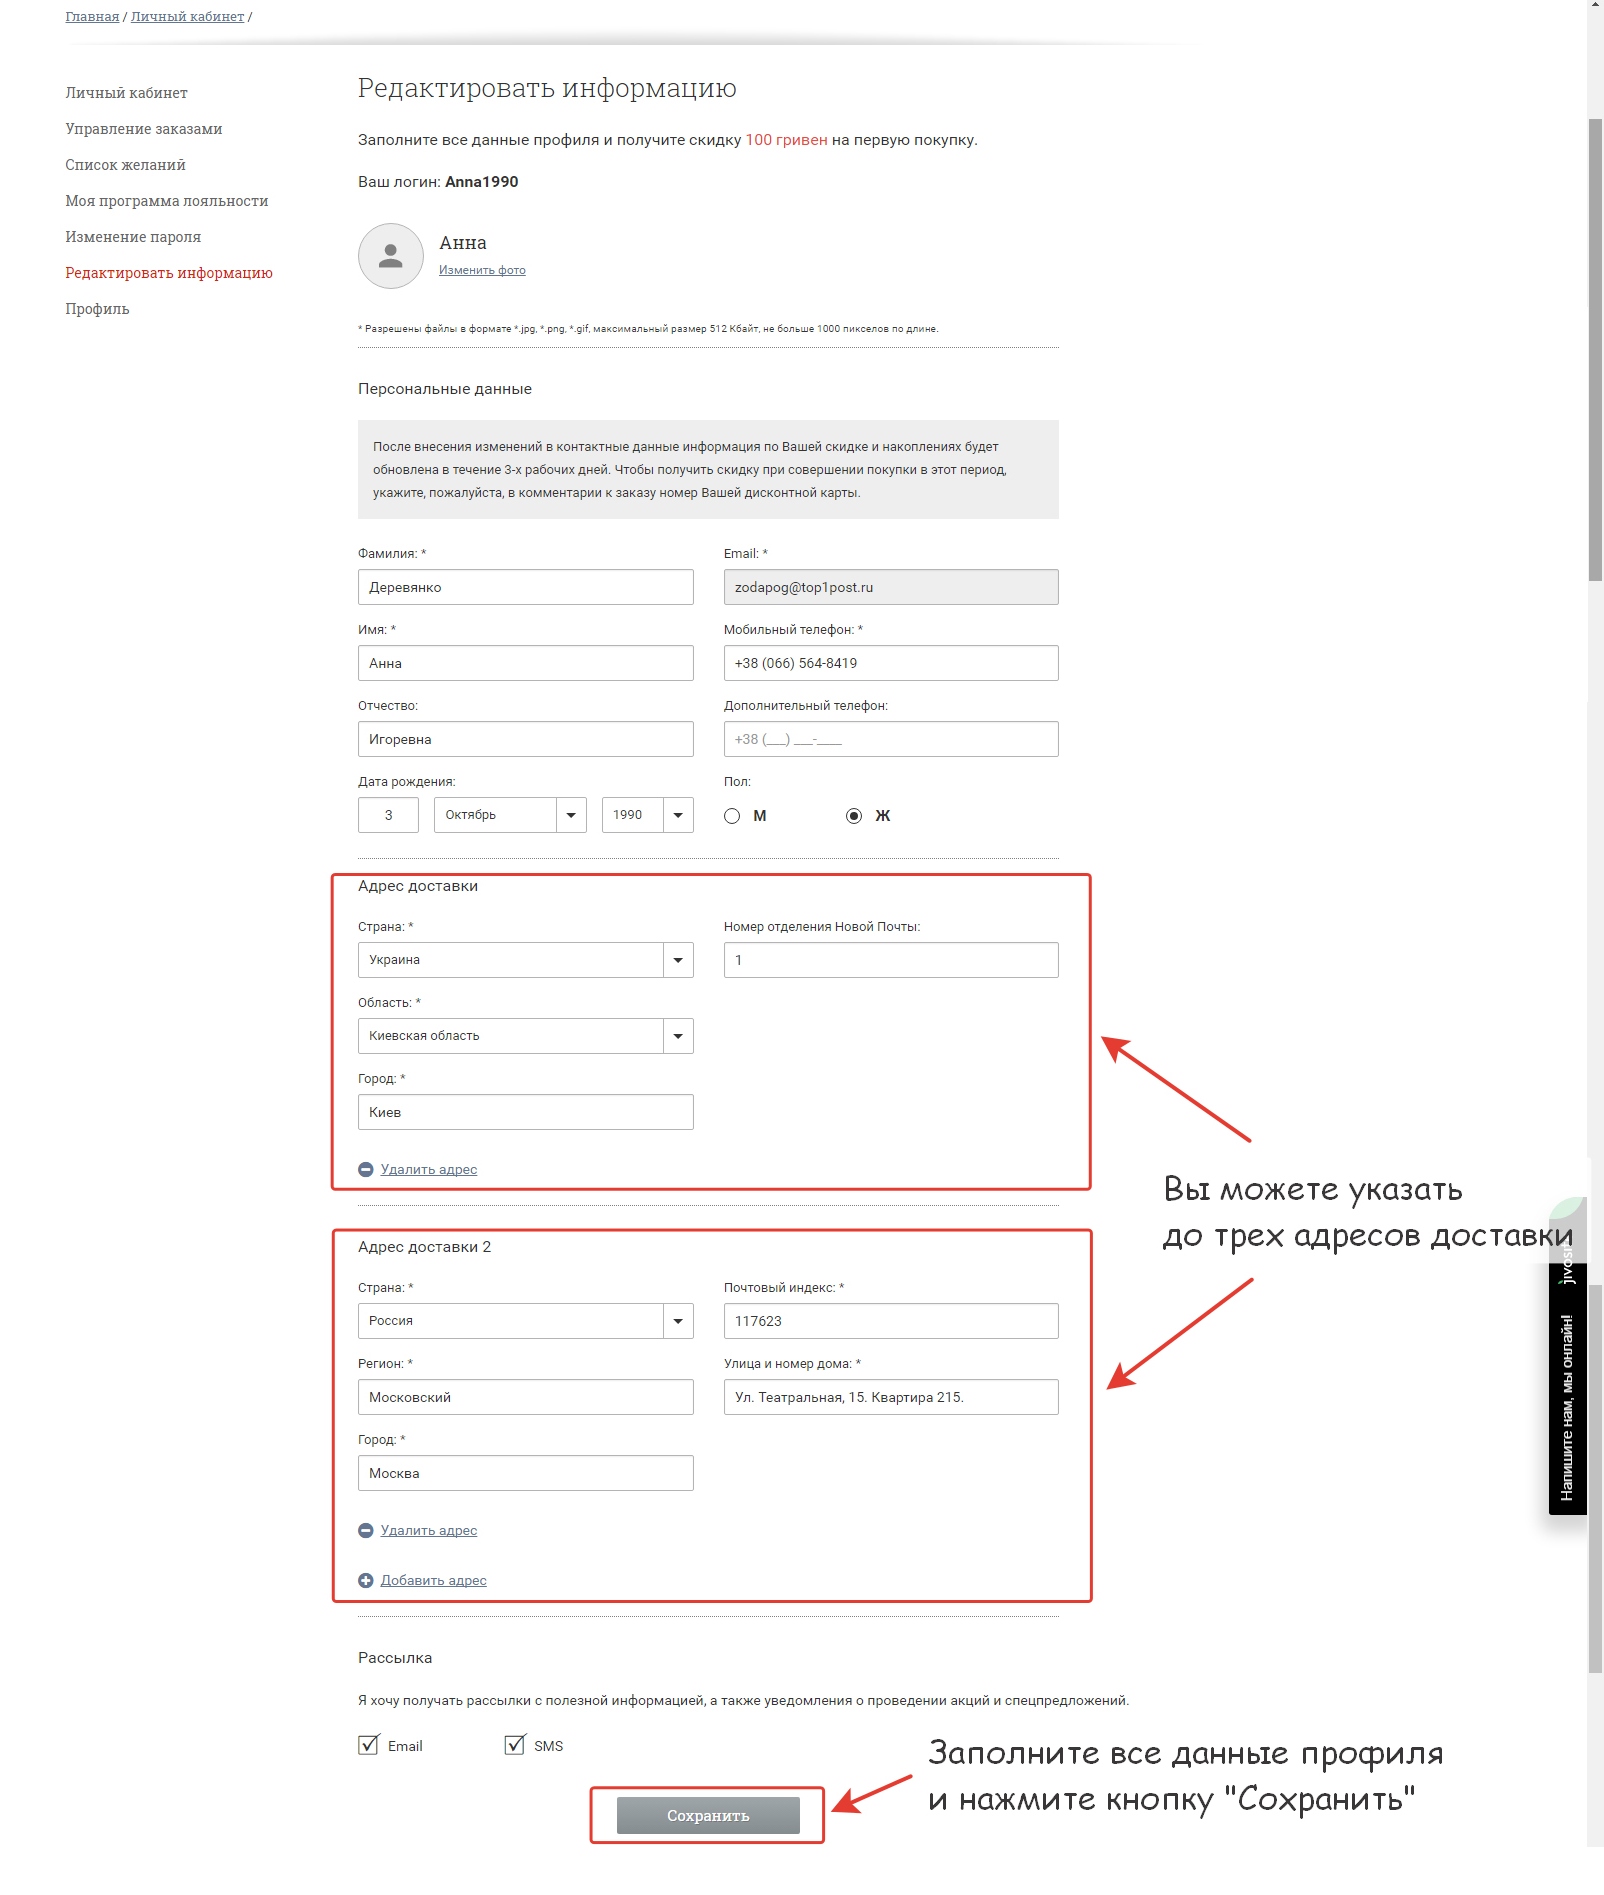The image size is (1604, 1895).
Task: Click Почтовый индекс field 117623
Action: click(891, 1321)
